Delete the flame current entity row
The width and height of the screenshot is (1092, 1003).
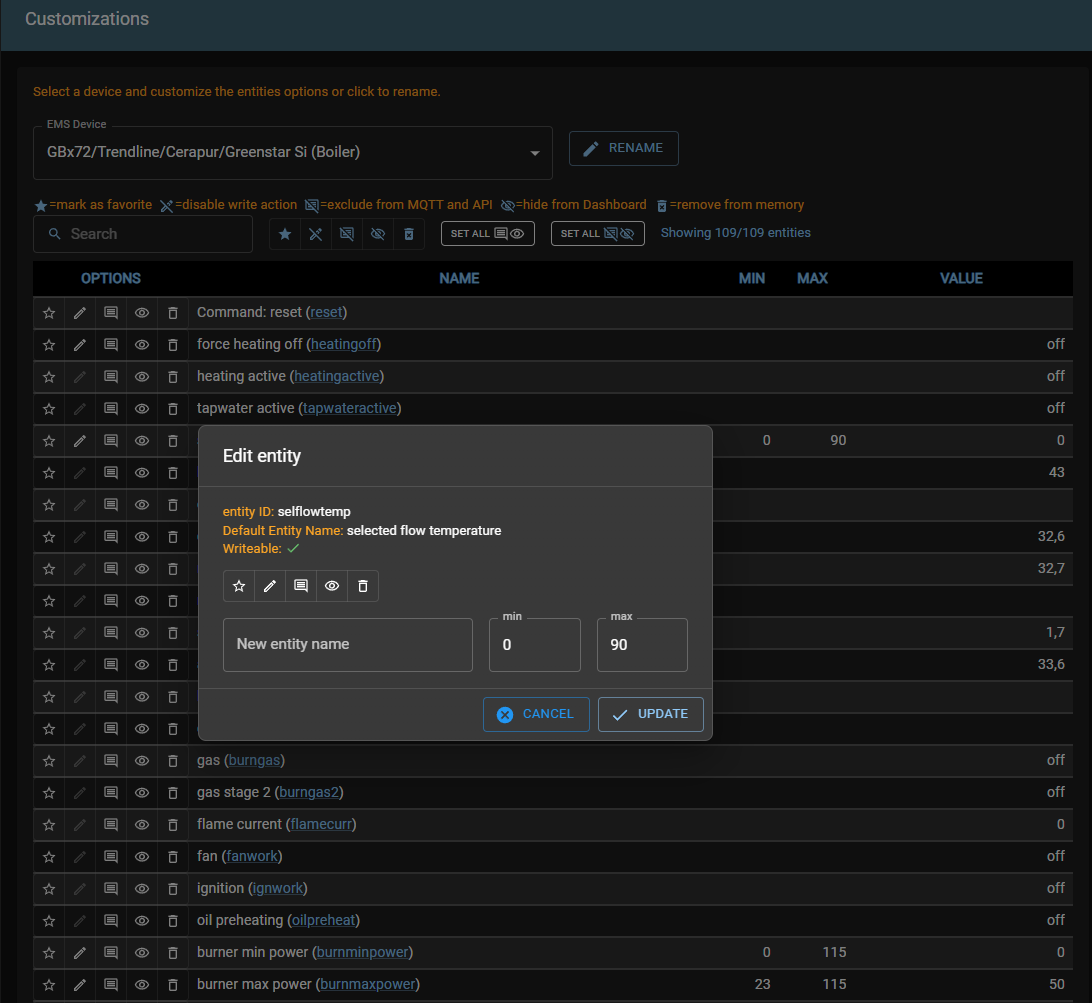point(173,824)
